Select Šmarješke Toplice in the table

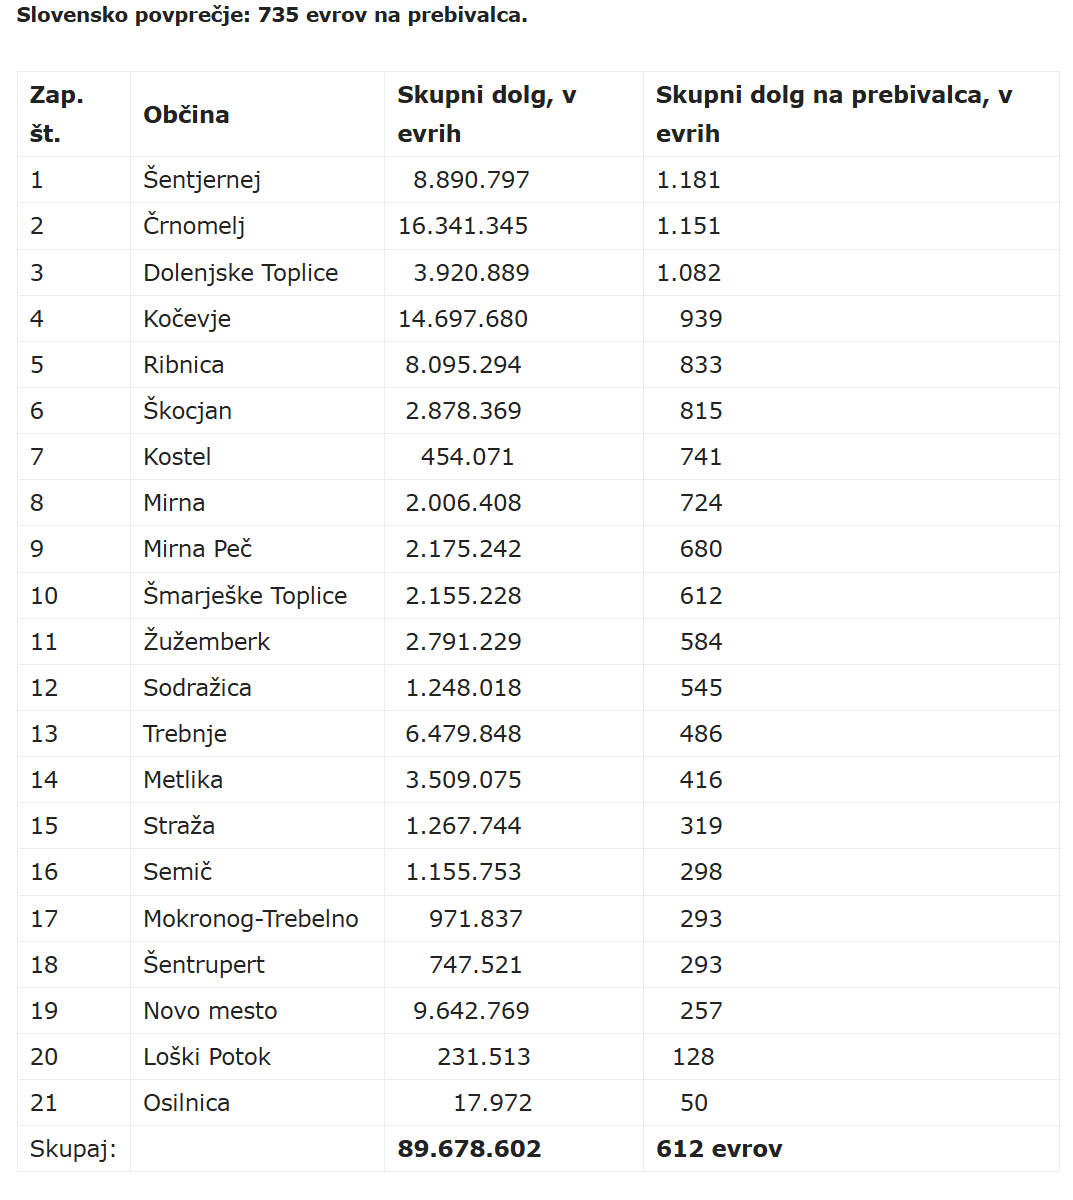pyautogui.click(x=245, y=596)
